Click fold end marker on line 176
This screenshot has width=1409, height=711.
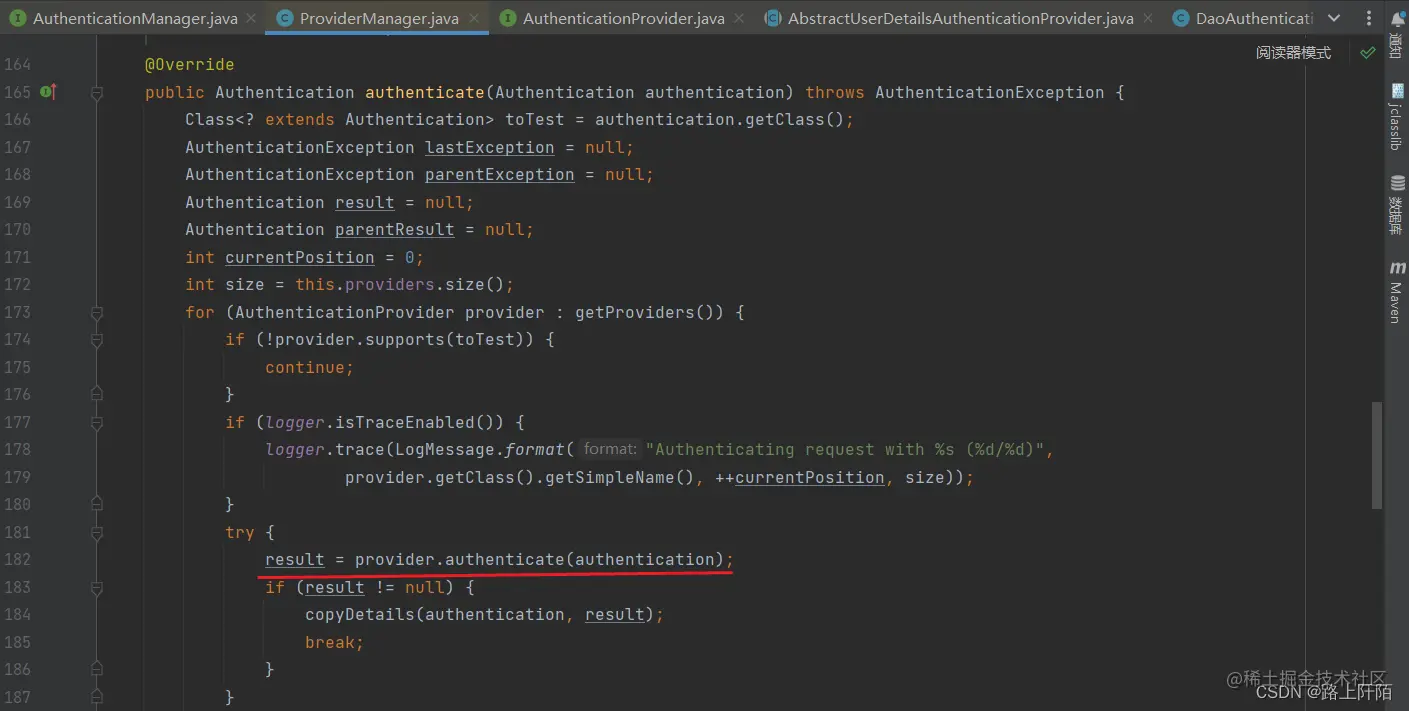click(97, 394)
